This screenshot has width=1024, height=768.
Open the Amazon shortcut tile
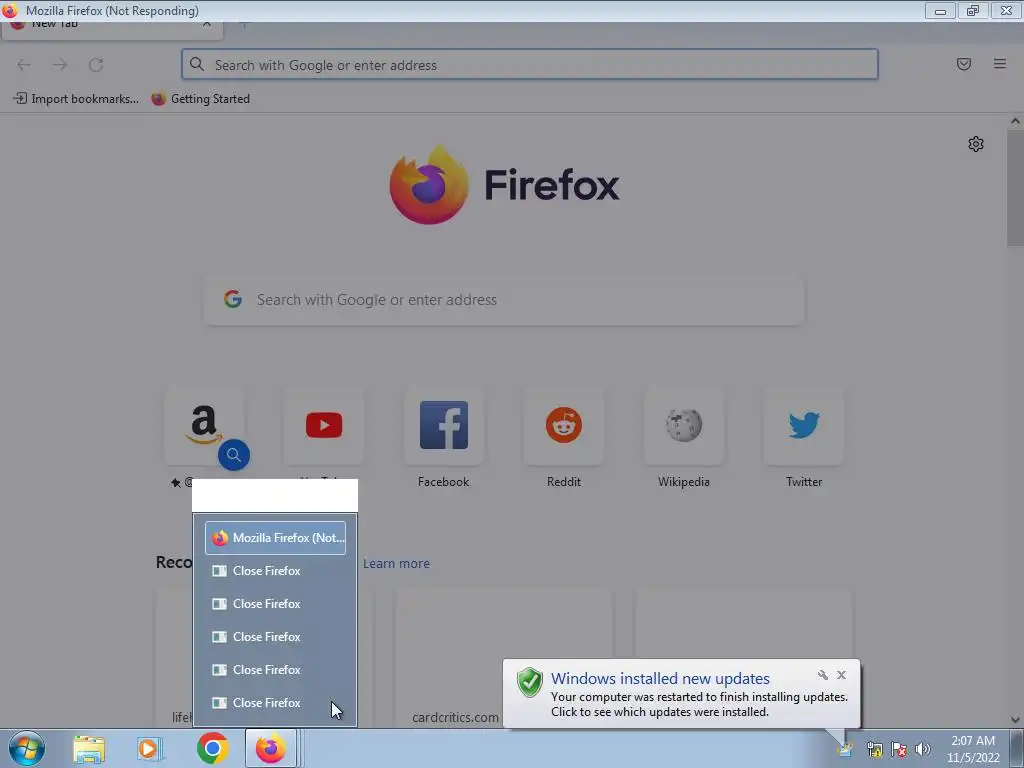point(204,425)
